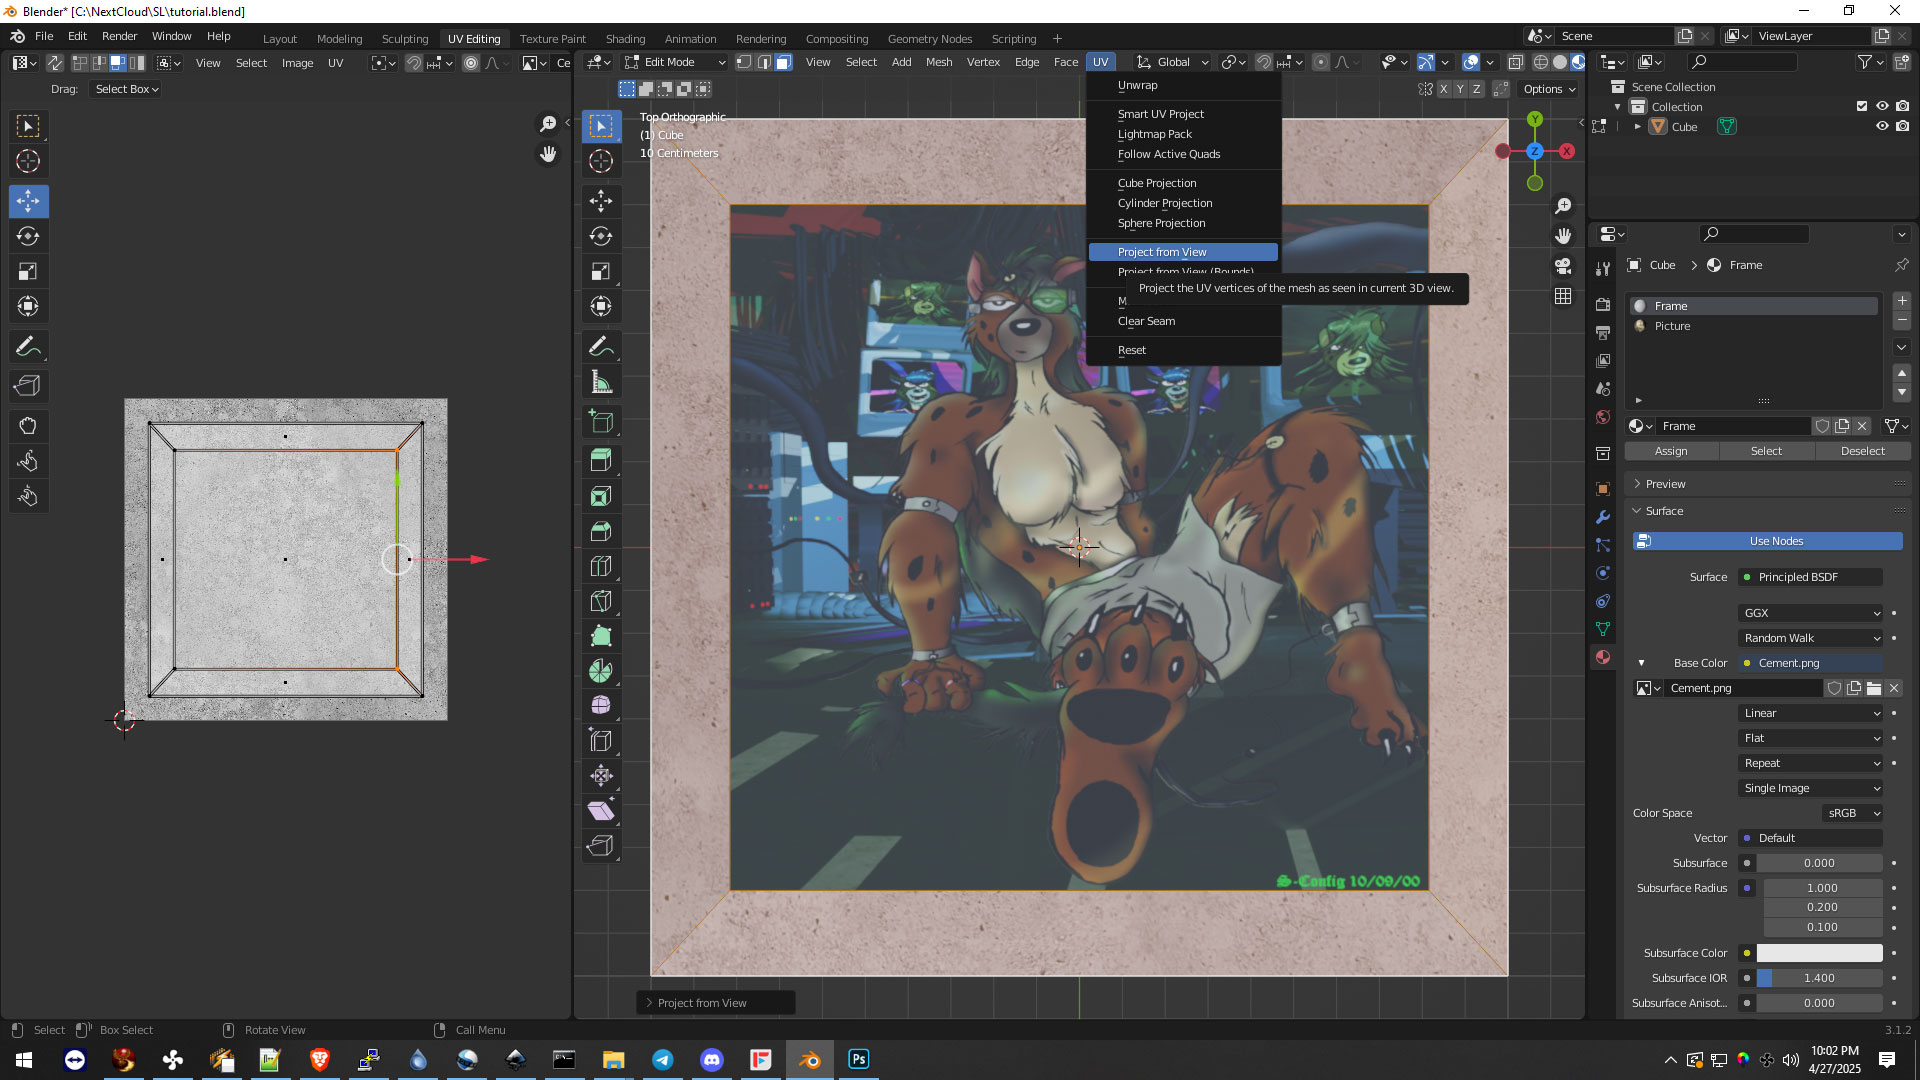
Task: Open Photoshop from the Windows taskbar
Action: [x=859, y=1059]
